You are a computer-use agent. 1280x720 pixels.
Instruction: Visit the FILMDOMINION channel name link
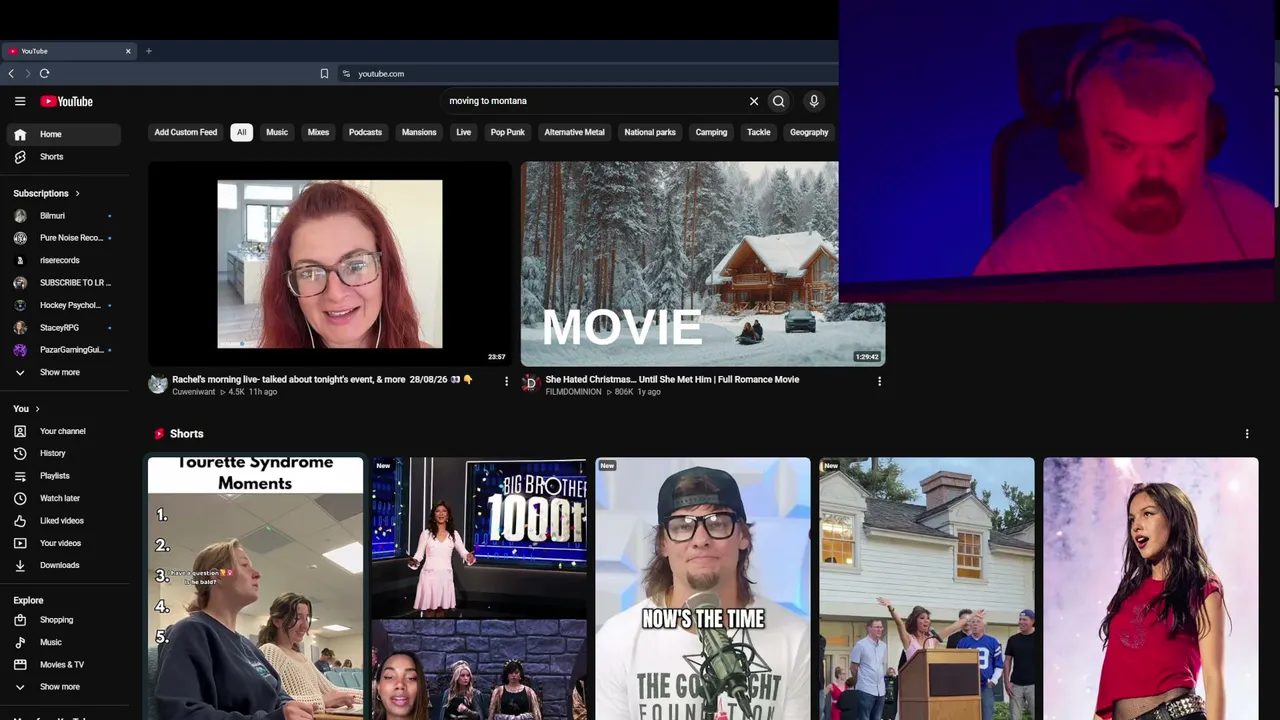573,392
